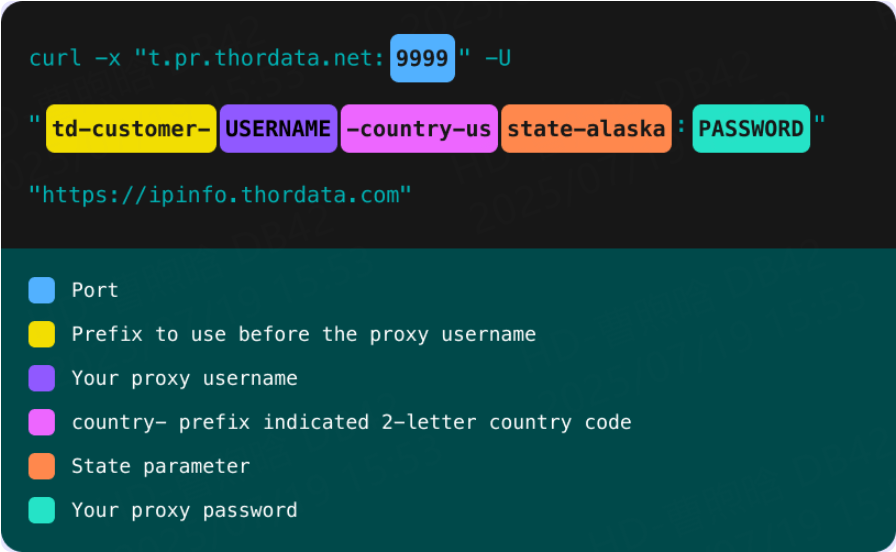
Task: Click 'Prefix to use before the proxy username'
Action: pyautogui.click(x=303, y=334)
